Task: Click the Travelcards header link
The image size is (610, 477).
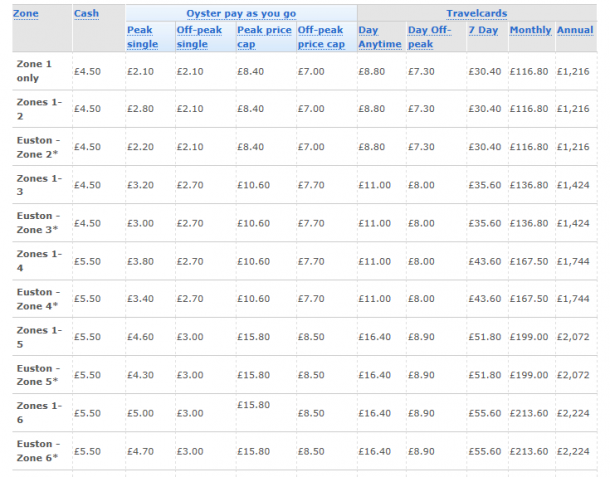Action: tap(477, 14)
